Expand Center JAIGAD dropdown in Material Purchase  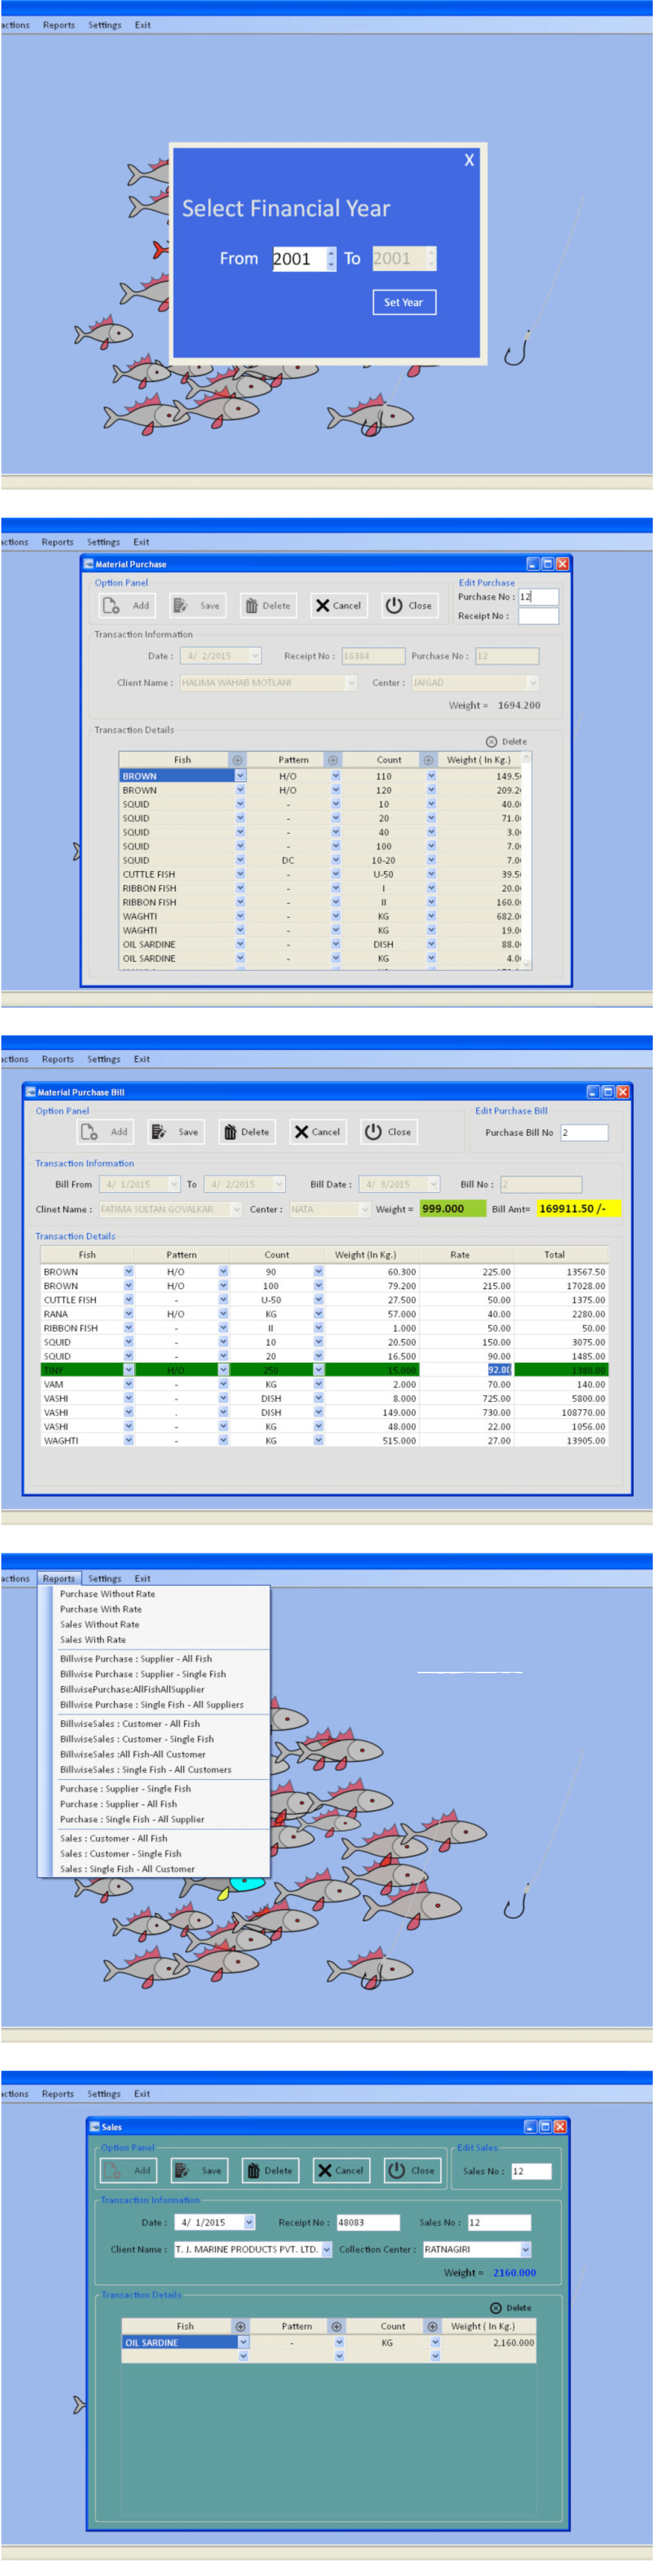[532, 683]
